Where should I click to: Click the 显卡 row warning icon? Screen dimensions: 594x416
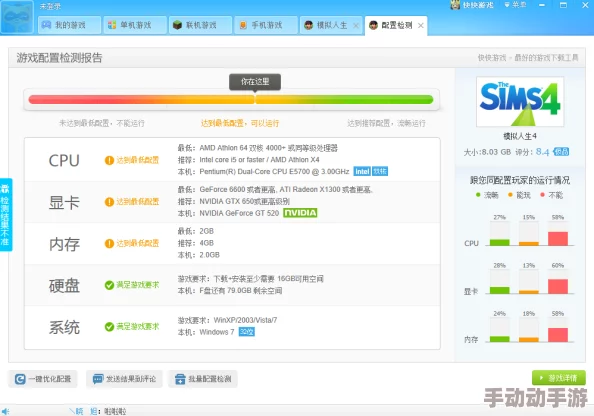pyautogui.click(x=109, y=202)
